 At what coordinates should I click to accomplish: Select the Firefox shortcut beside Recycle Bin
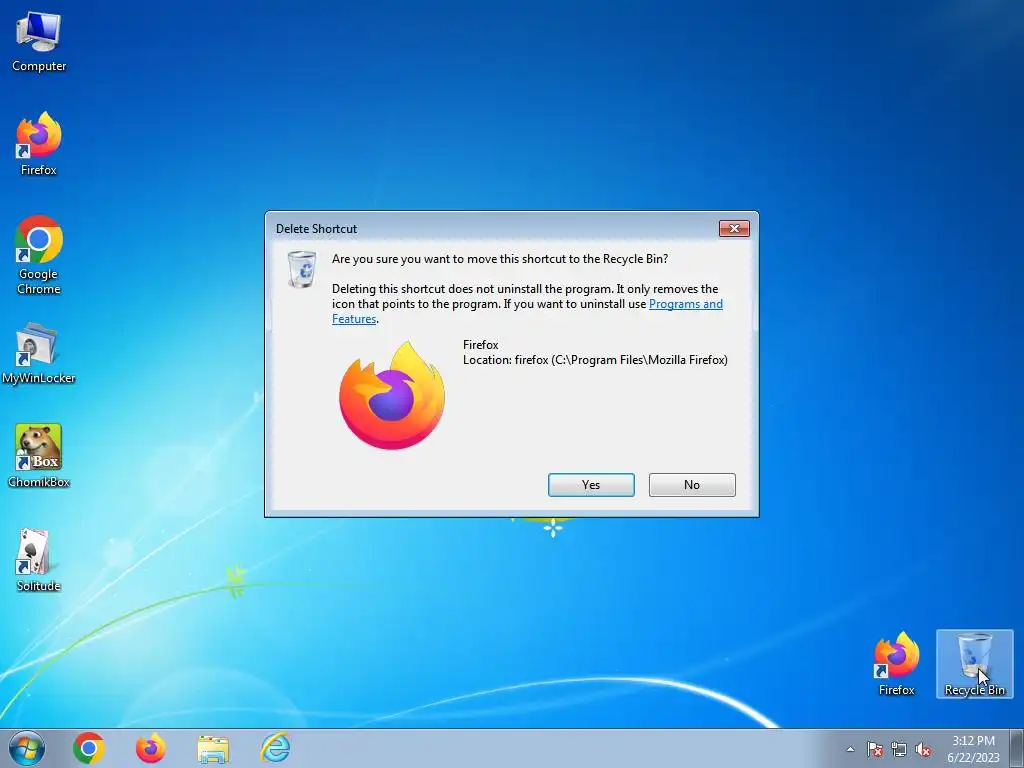point(897,664)
